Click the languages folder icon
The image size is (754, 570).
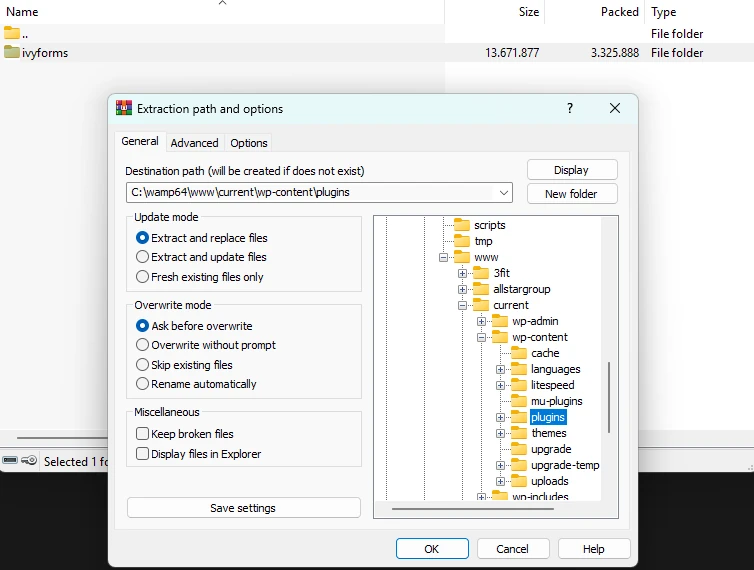point(519,369)
